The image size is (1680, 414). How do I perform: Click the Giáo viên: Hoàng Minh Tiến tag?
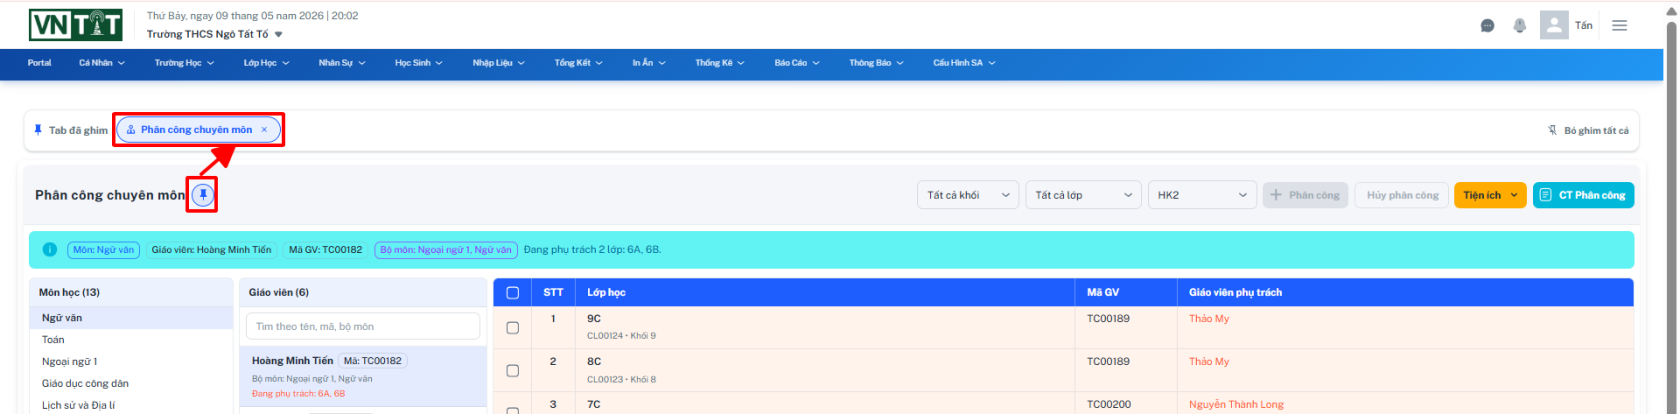[211, 250]
